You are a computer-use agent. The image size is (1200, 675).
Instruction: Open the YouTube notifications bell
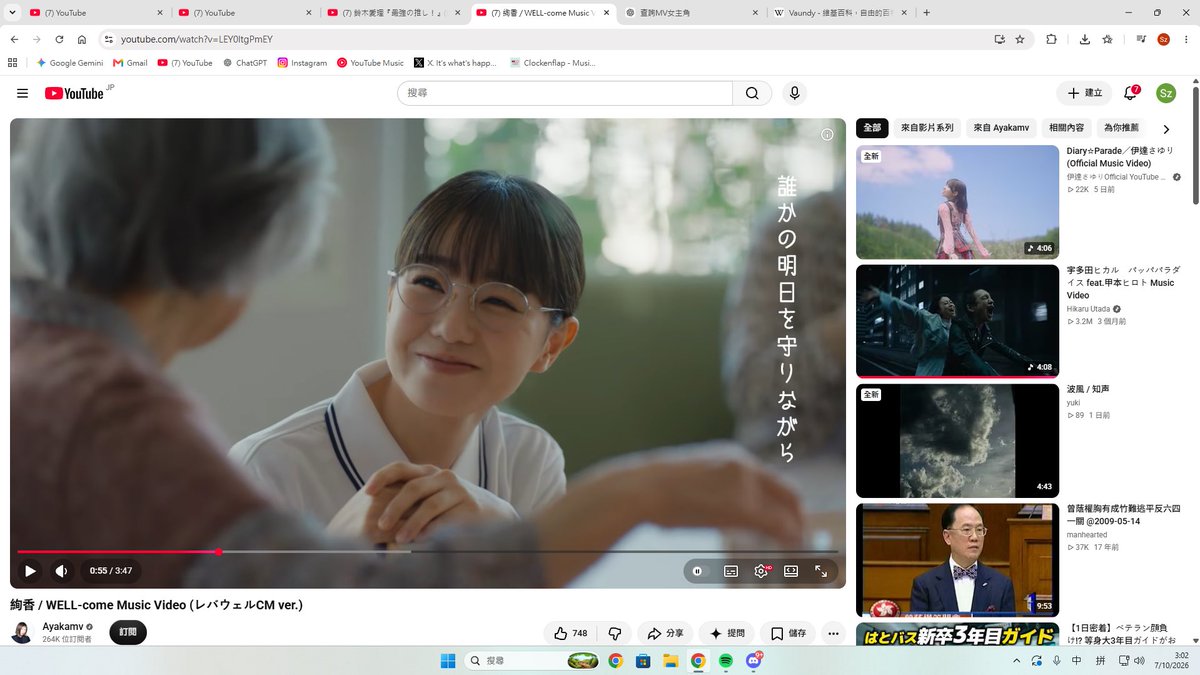click(1130, 93)
